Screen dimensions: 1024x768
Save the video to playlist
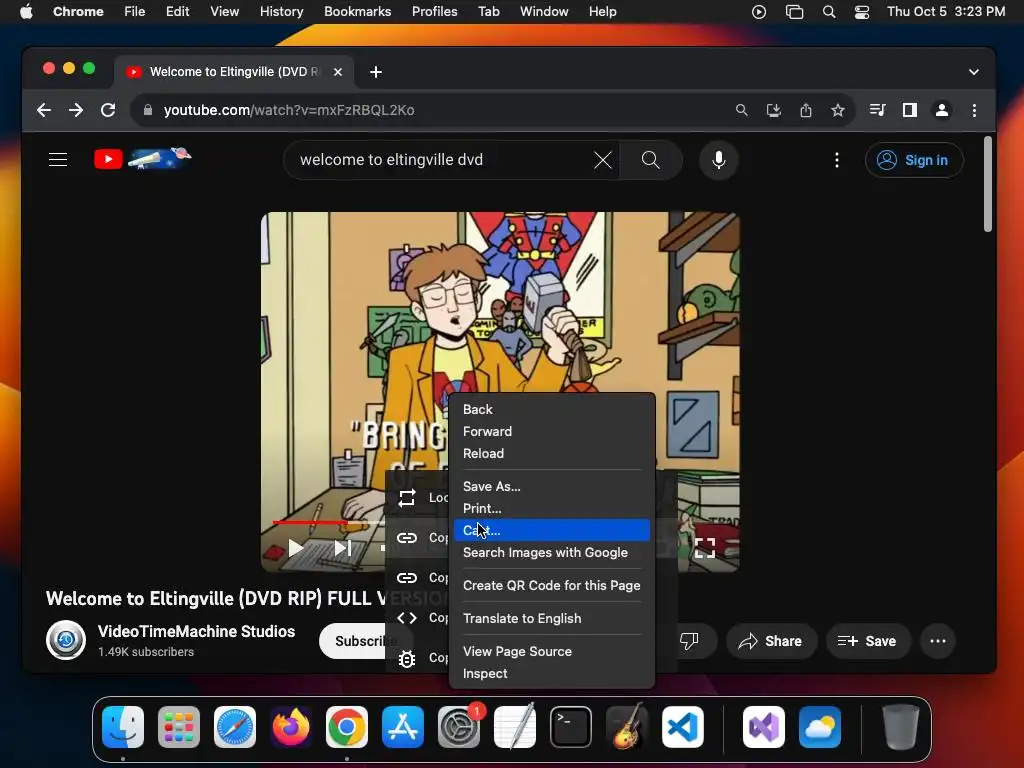pos(867,641)
